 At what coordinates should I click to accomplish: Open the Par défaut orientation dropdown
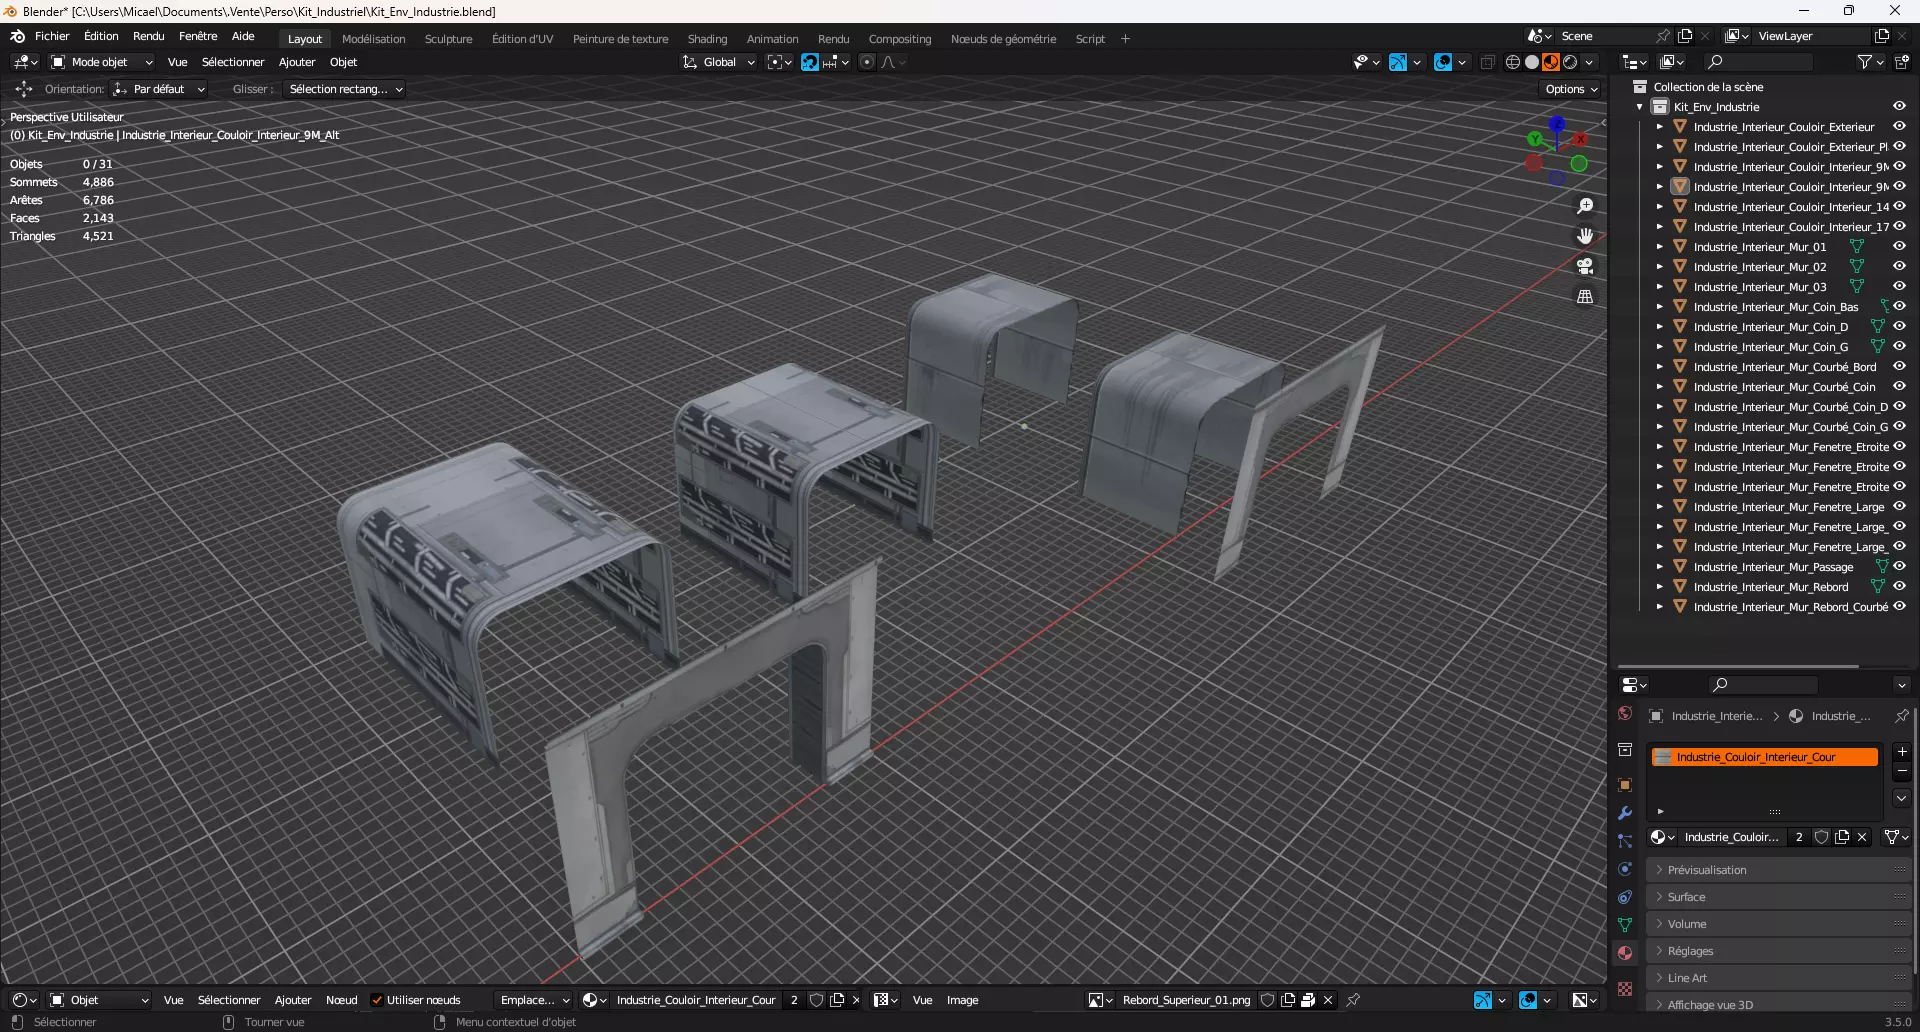(x=159, y=89)
